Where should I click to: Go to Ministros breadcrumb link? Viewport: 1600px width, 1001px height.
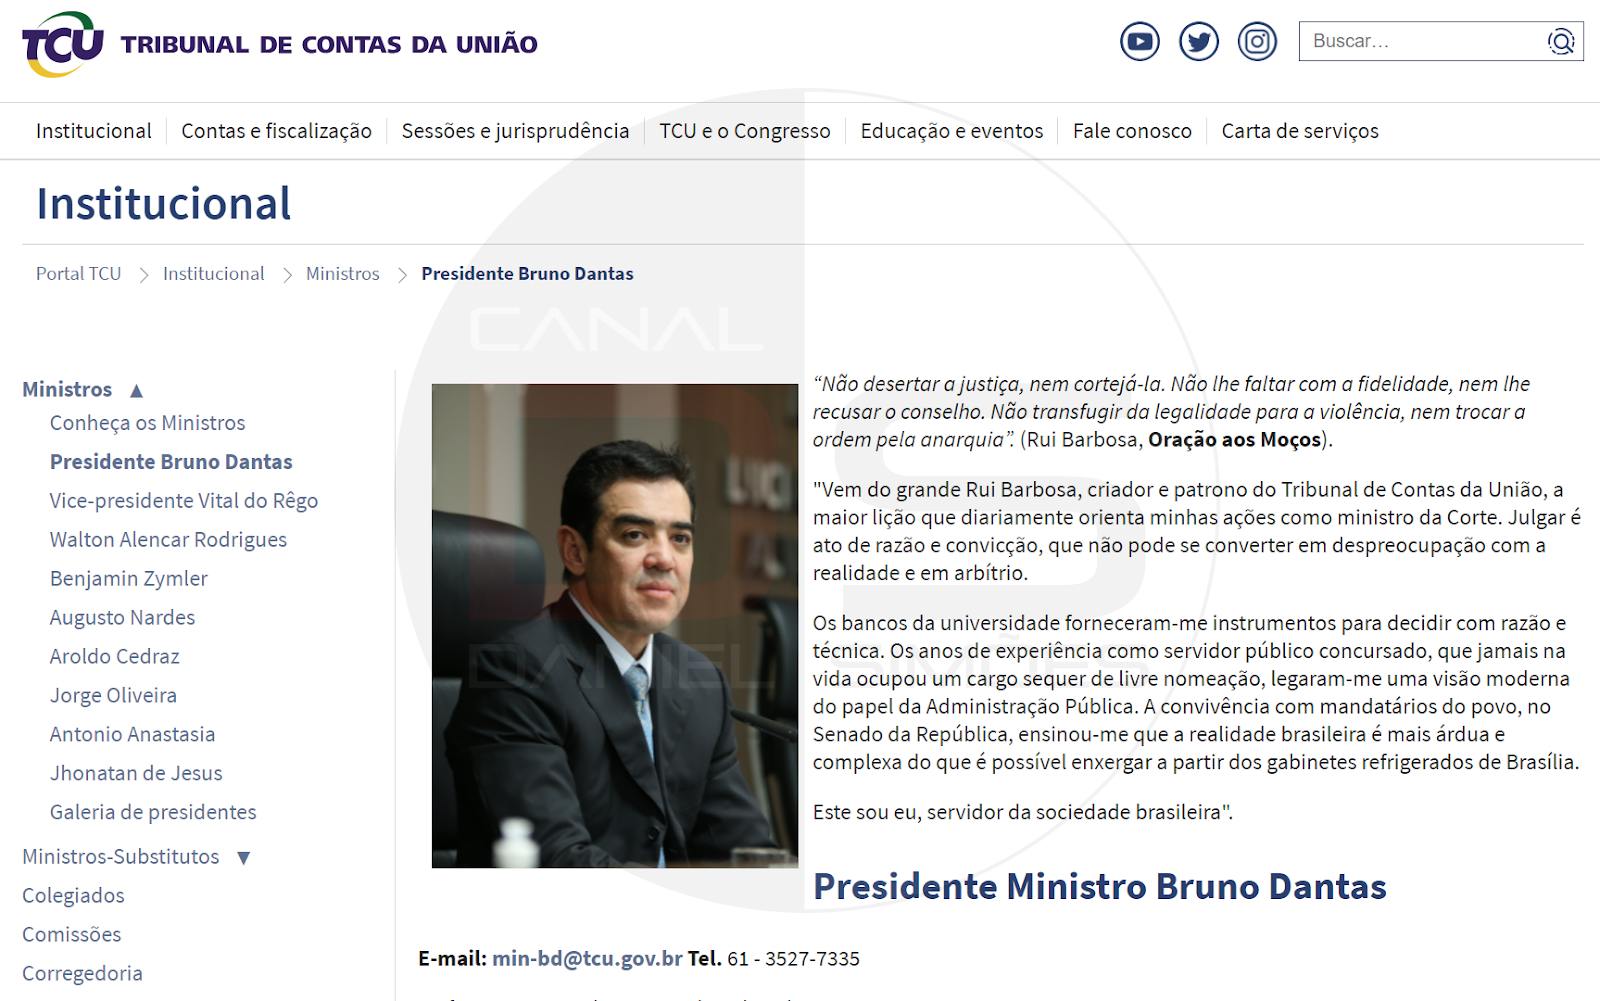coord(343,274)
